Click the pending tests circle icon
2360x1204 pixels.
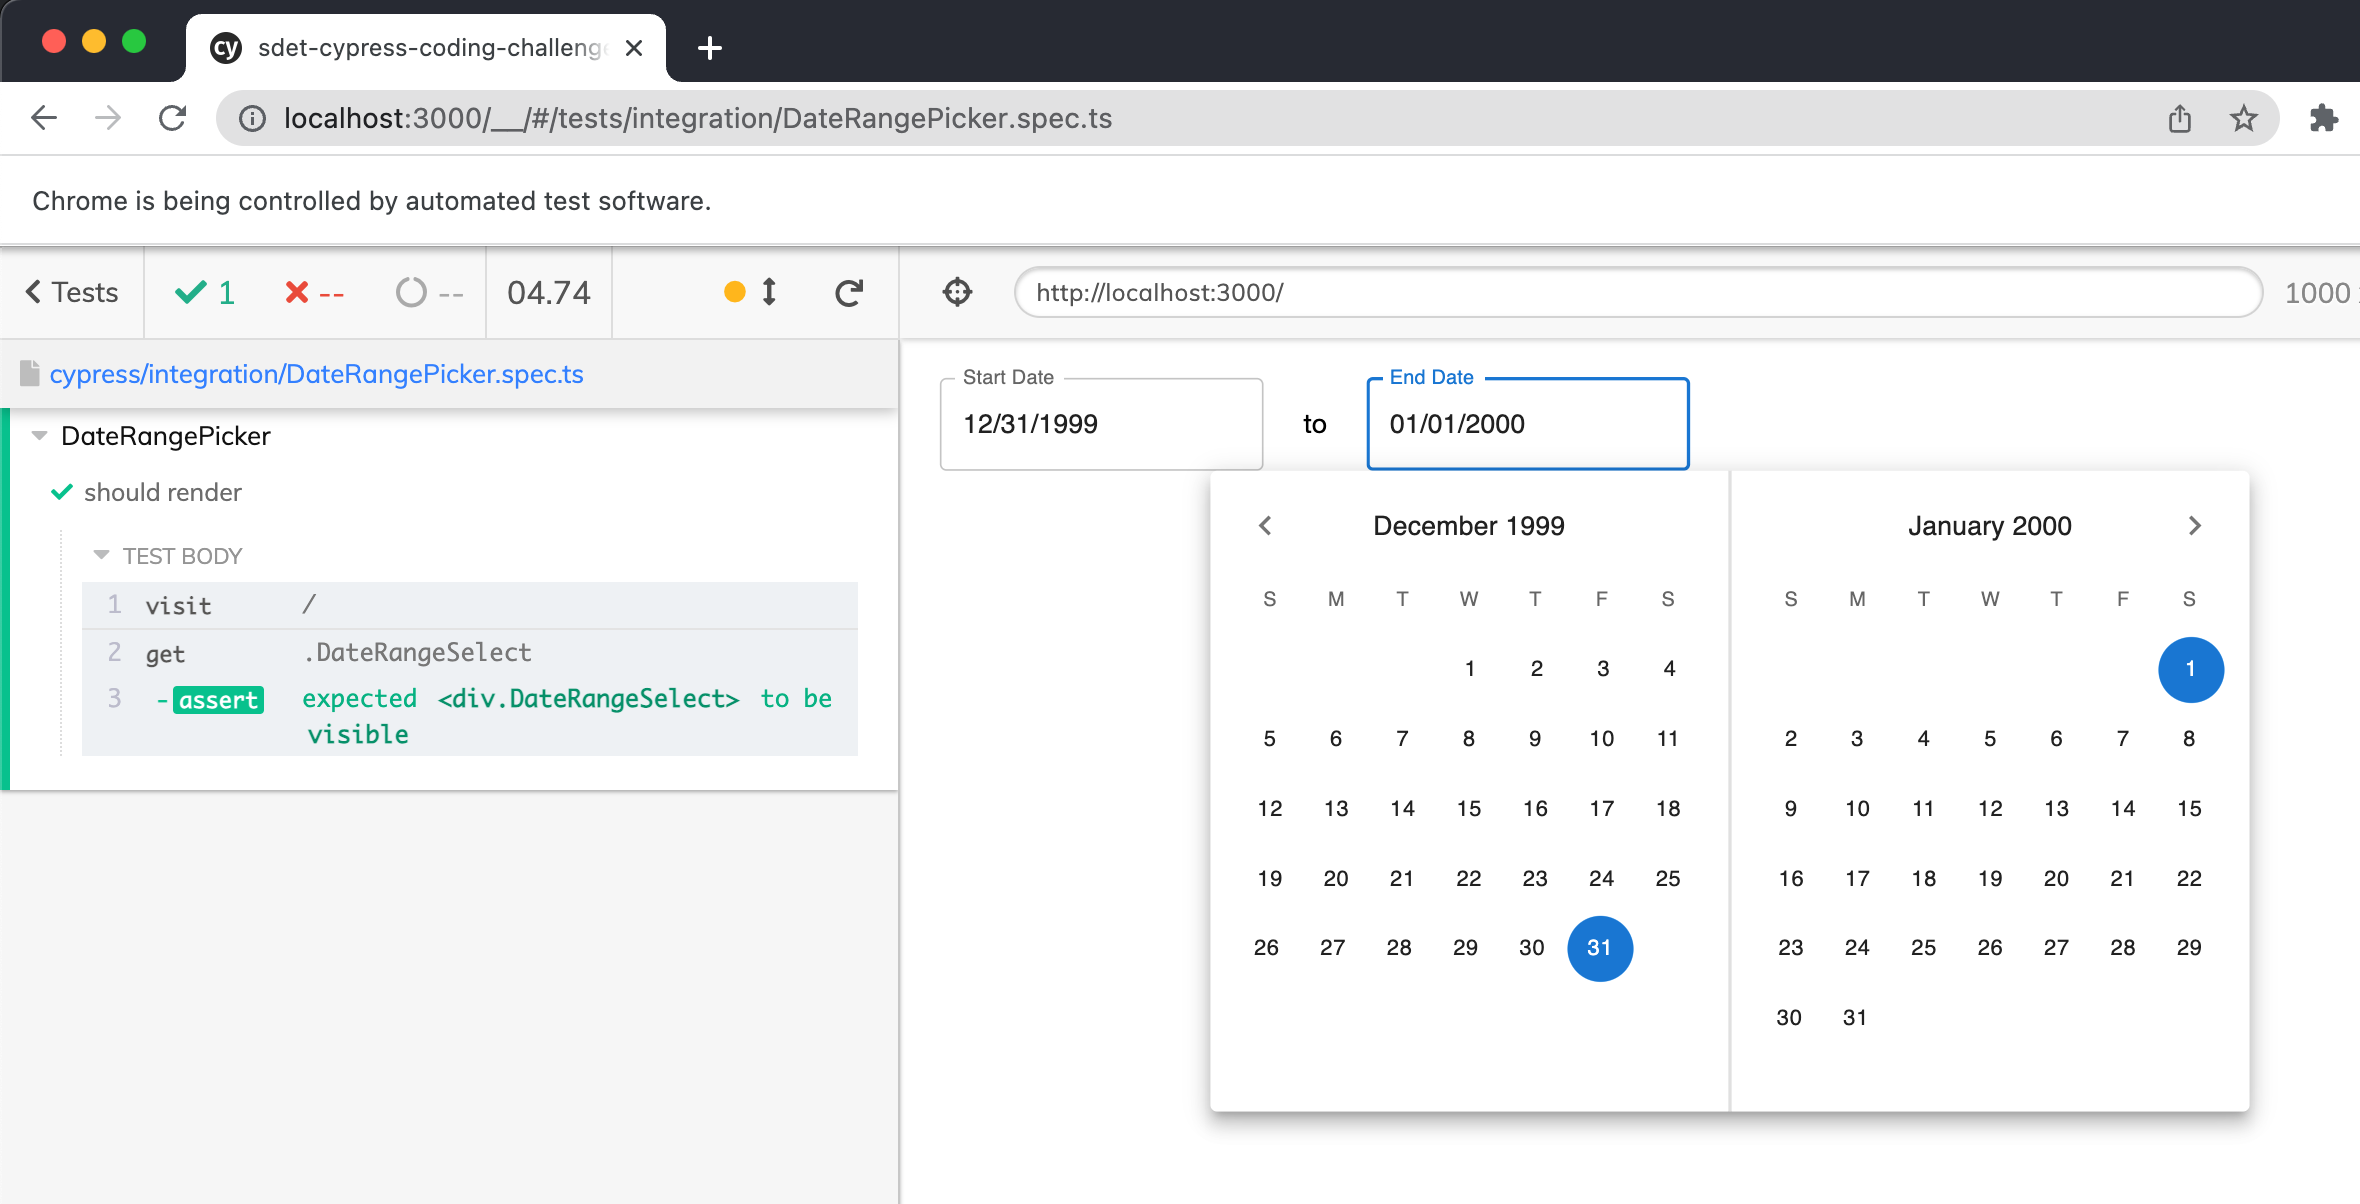407,293
